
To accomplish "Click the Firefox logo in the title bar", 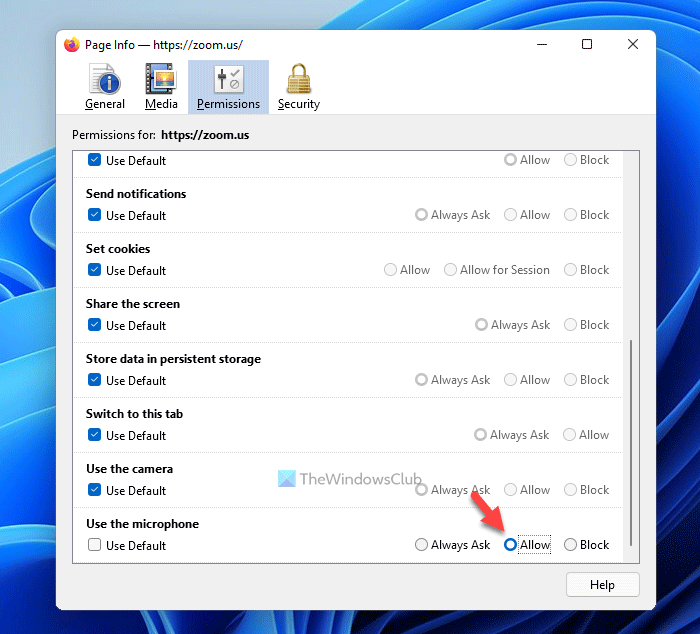I will (71, 45).
